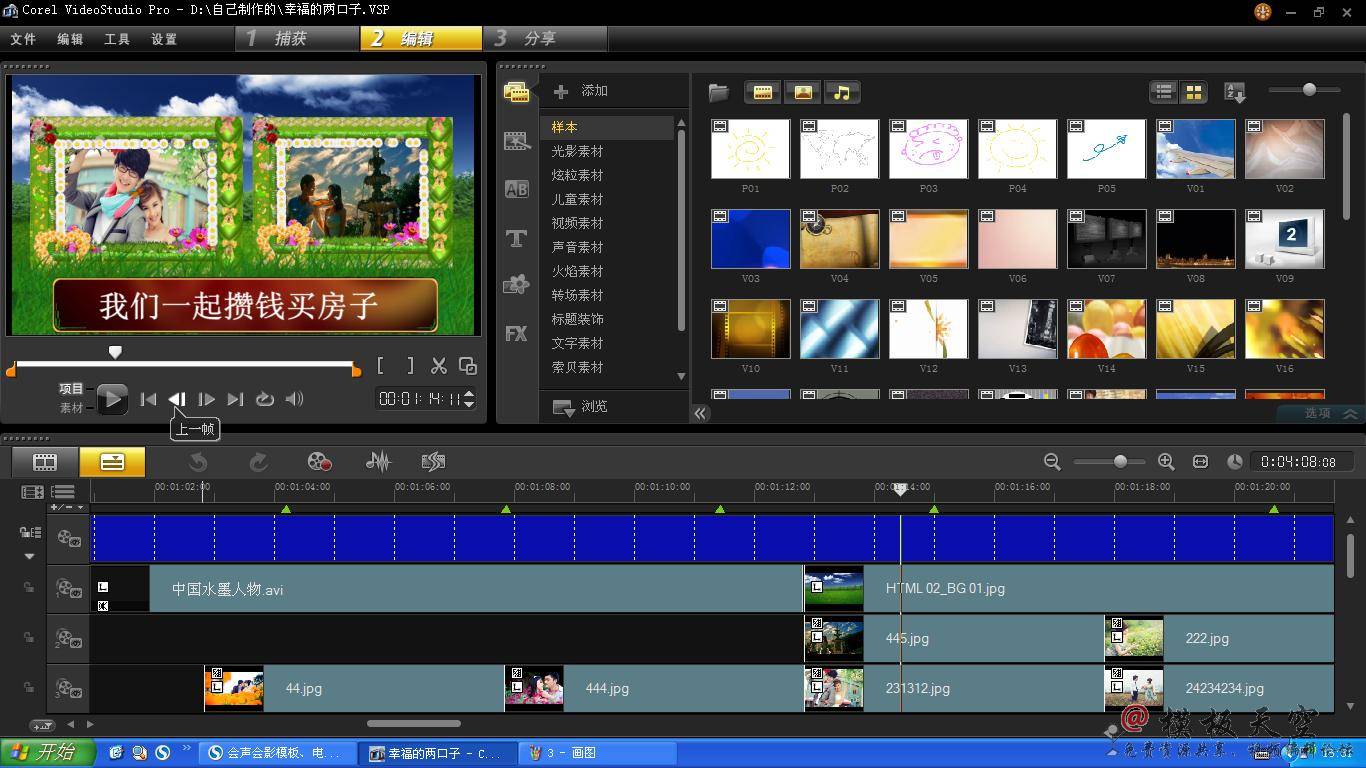Fit project in timeline window icon
The width and height of the screenshot is (1366, 768).
(1200, 461)
